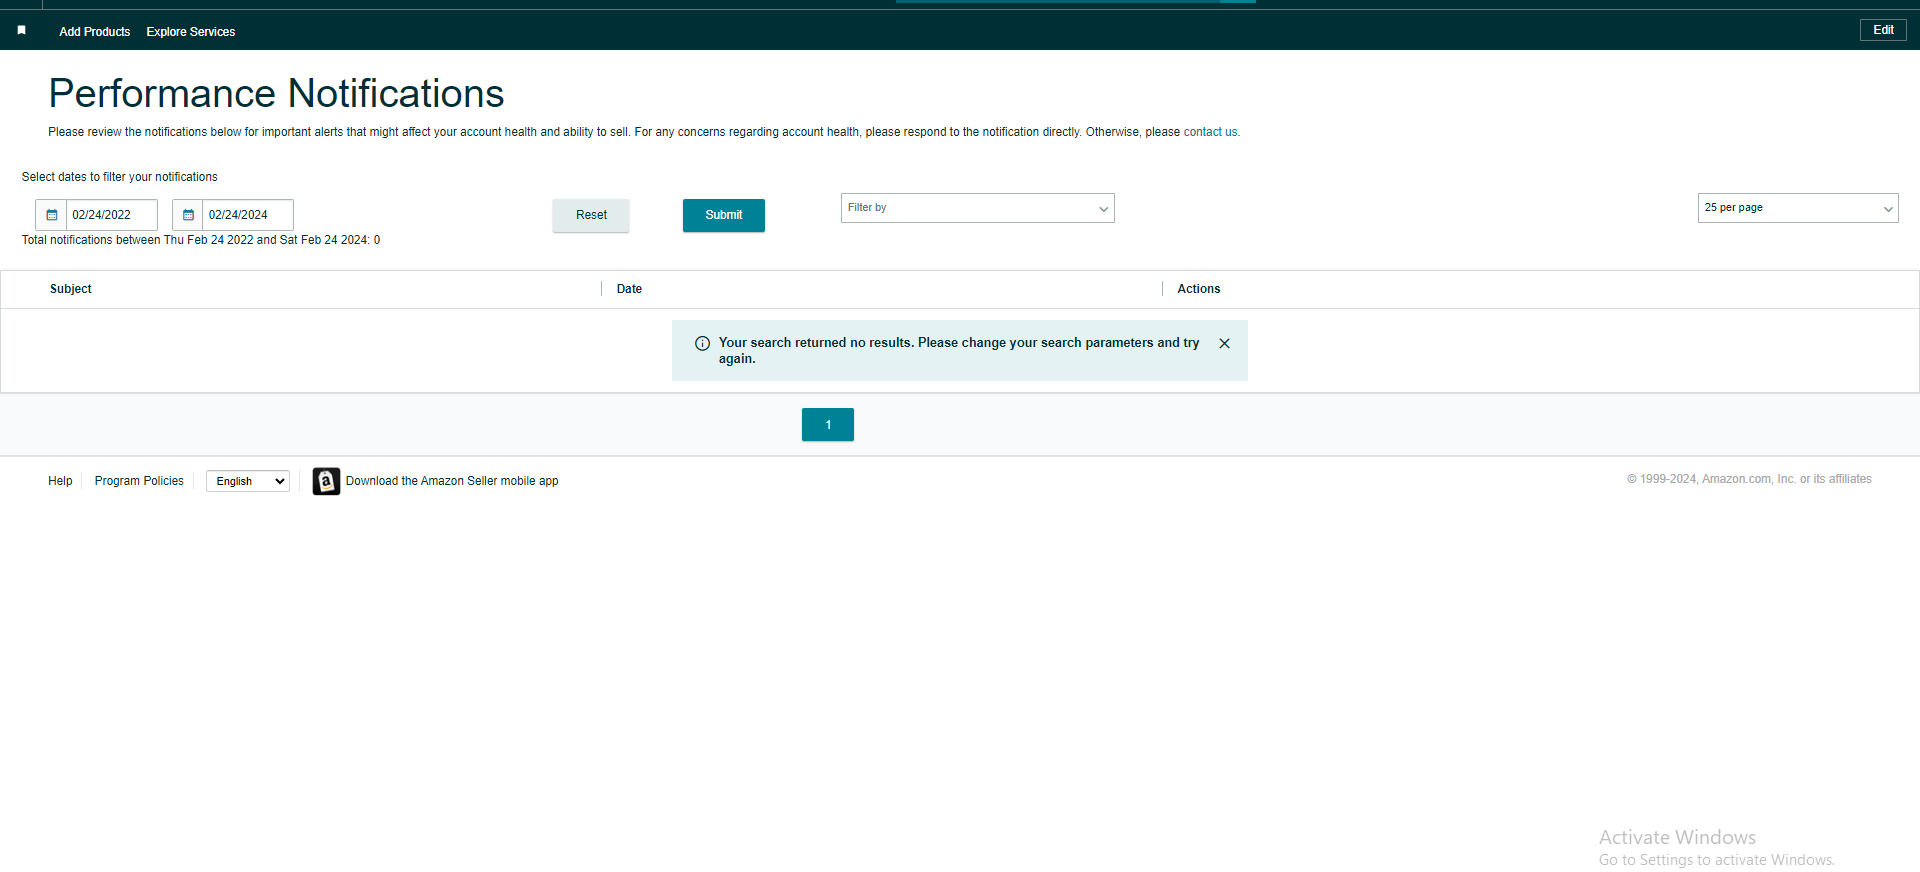Open Add Products menu item
1920x872 pixels.
[95, 32]
